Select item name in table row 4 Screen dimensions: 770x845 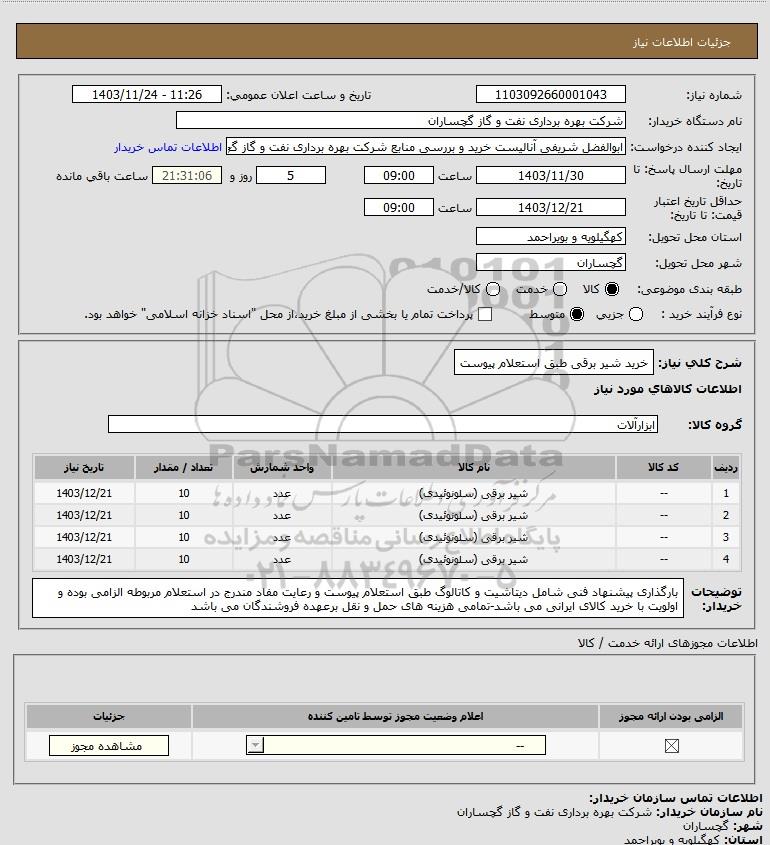pyautogui.click(x=474, y=559)
